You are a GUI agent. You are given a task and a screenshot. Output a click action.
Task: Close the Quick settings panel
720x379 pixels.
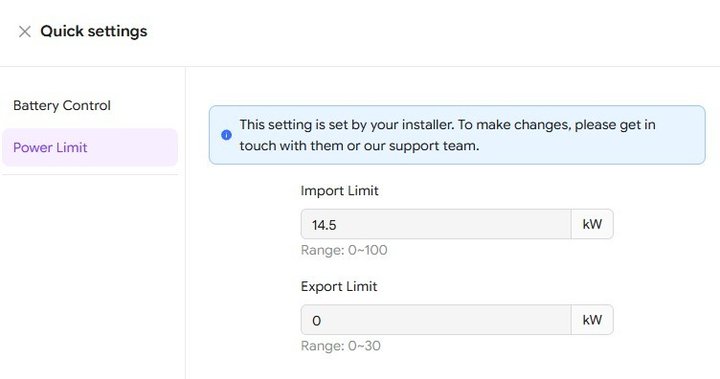tap(24, 32)
